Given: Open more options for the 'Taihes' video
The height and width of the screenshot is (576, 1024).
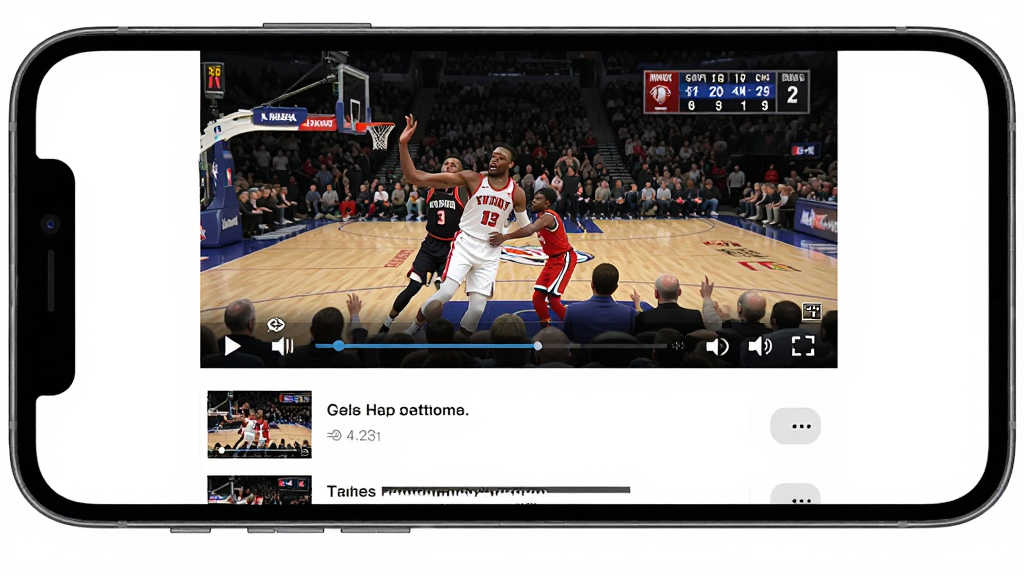Looking at the screenshot, I should (x=795, y=494).
